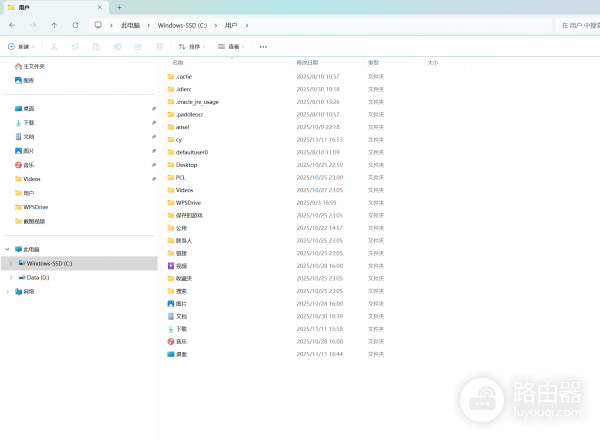Viewport: 600px width, 440px height.
Task: Open the 新建 (New) dropdown
Action: click(x=21, y=47)
